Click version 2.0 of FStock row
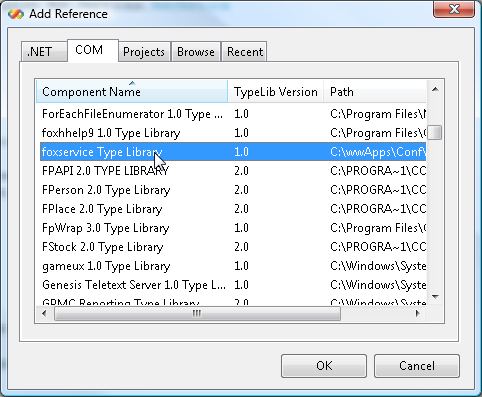The image size is (482, 397). tap(241, 247)
